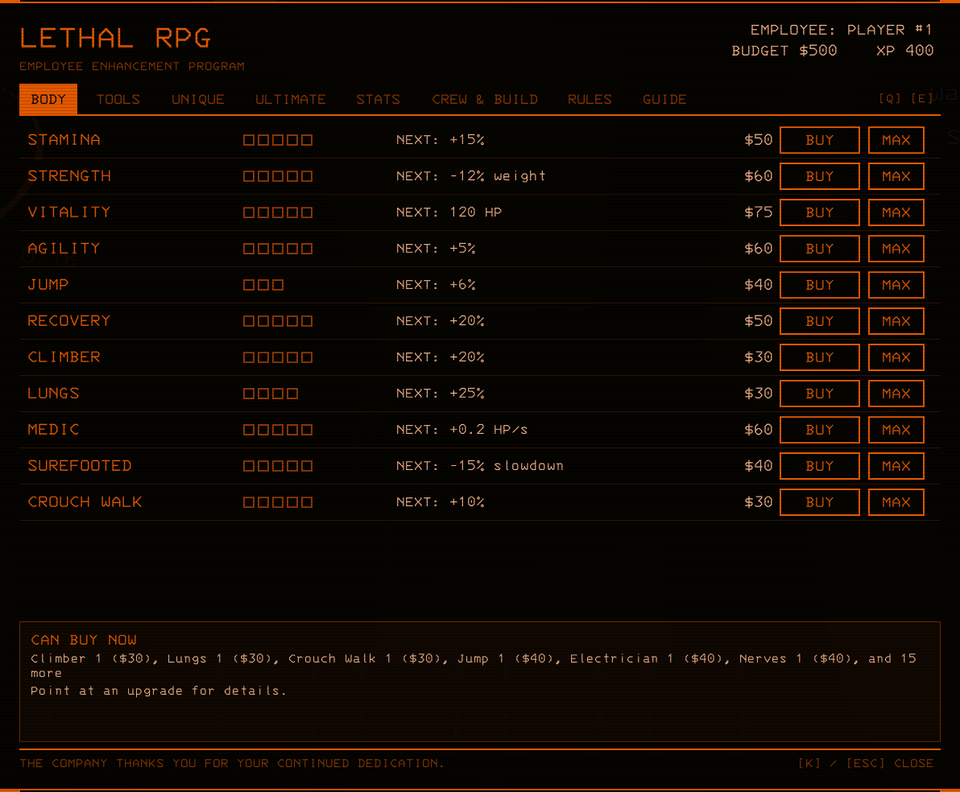The width and height of the screenshot is (960, 792).
Task: Go to the ULTIMATE tab
Action: [x=290, y=99]
